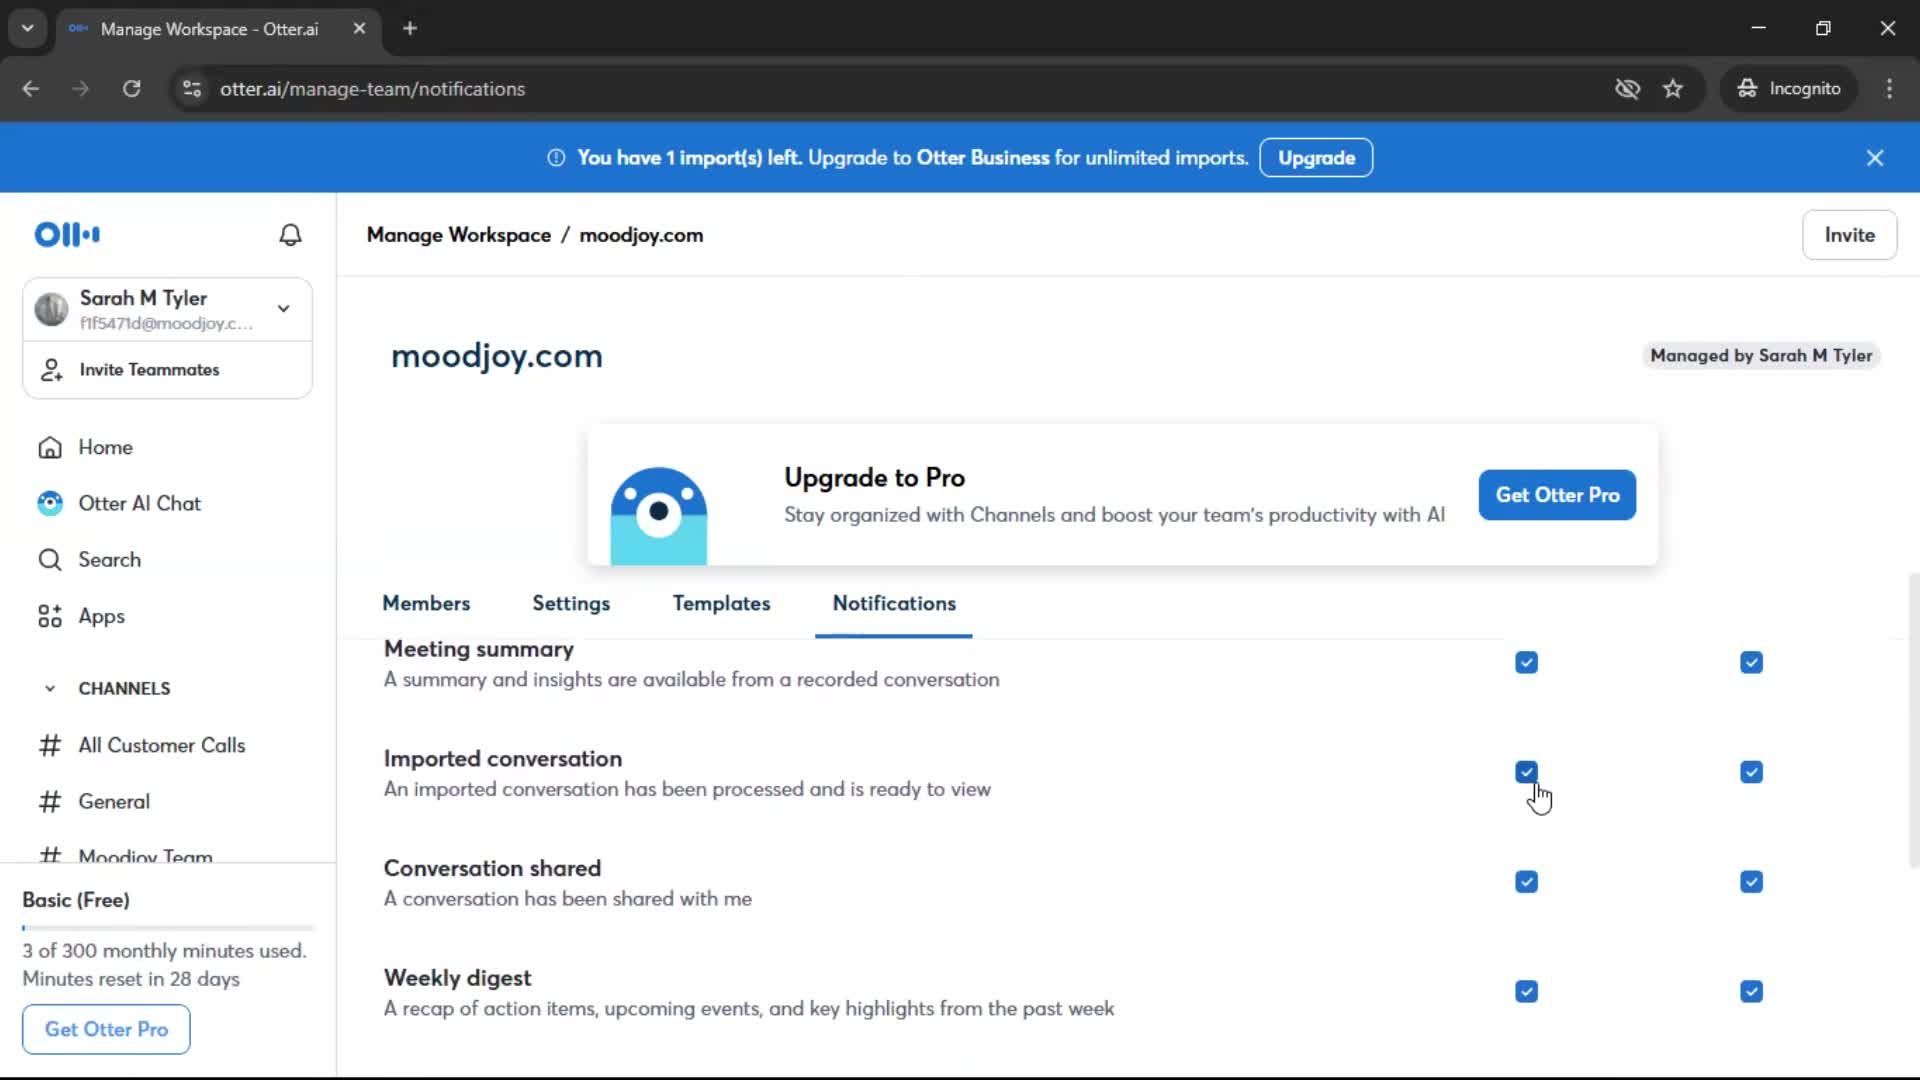
Task: Collapse the CHANNELS section chevron
Action: click(x=50, y=688)
